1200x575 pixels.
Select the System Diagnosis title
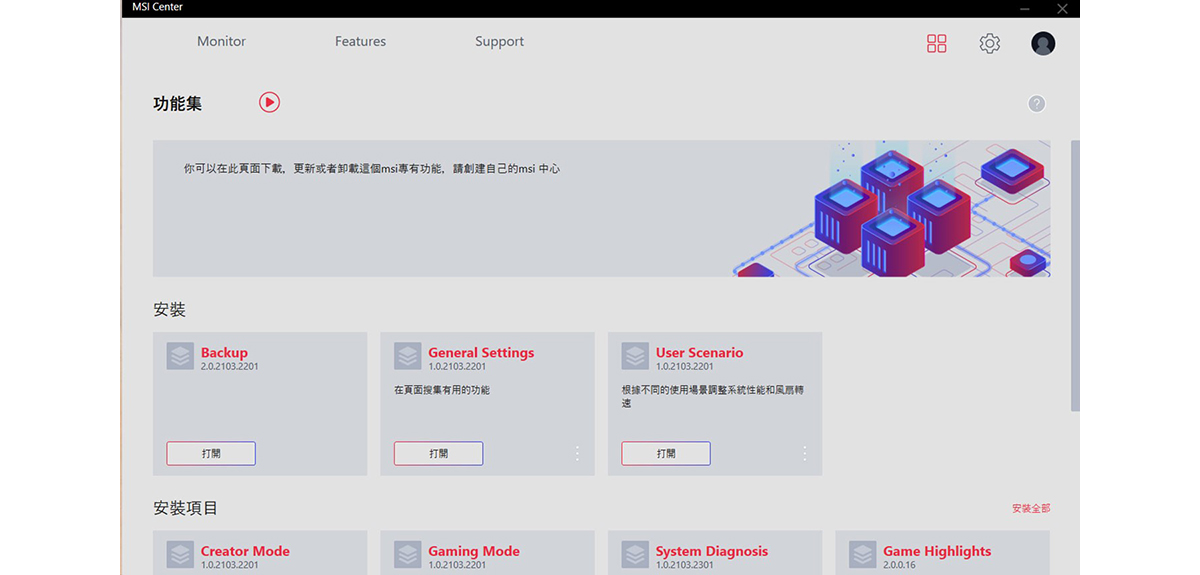click(x=712, y=551)
